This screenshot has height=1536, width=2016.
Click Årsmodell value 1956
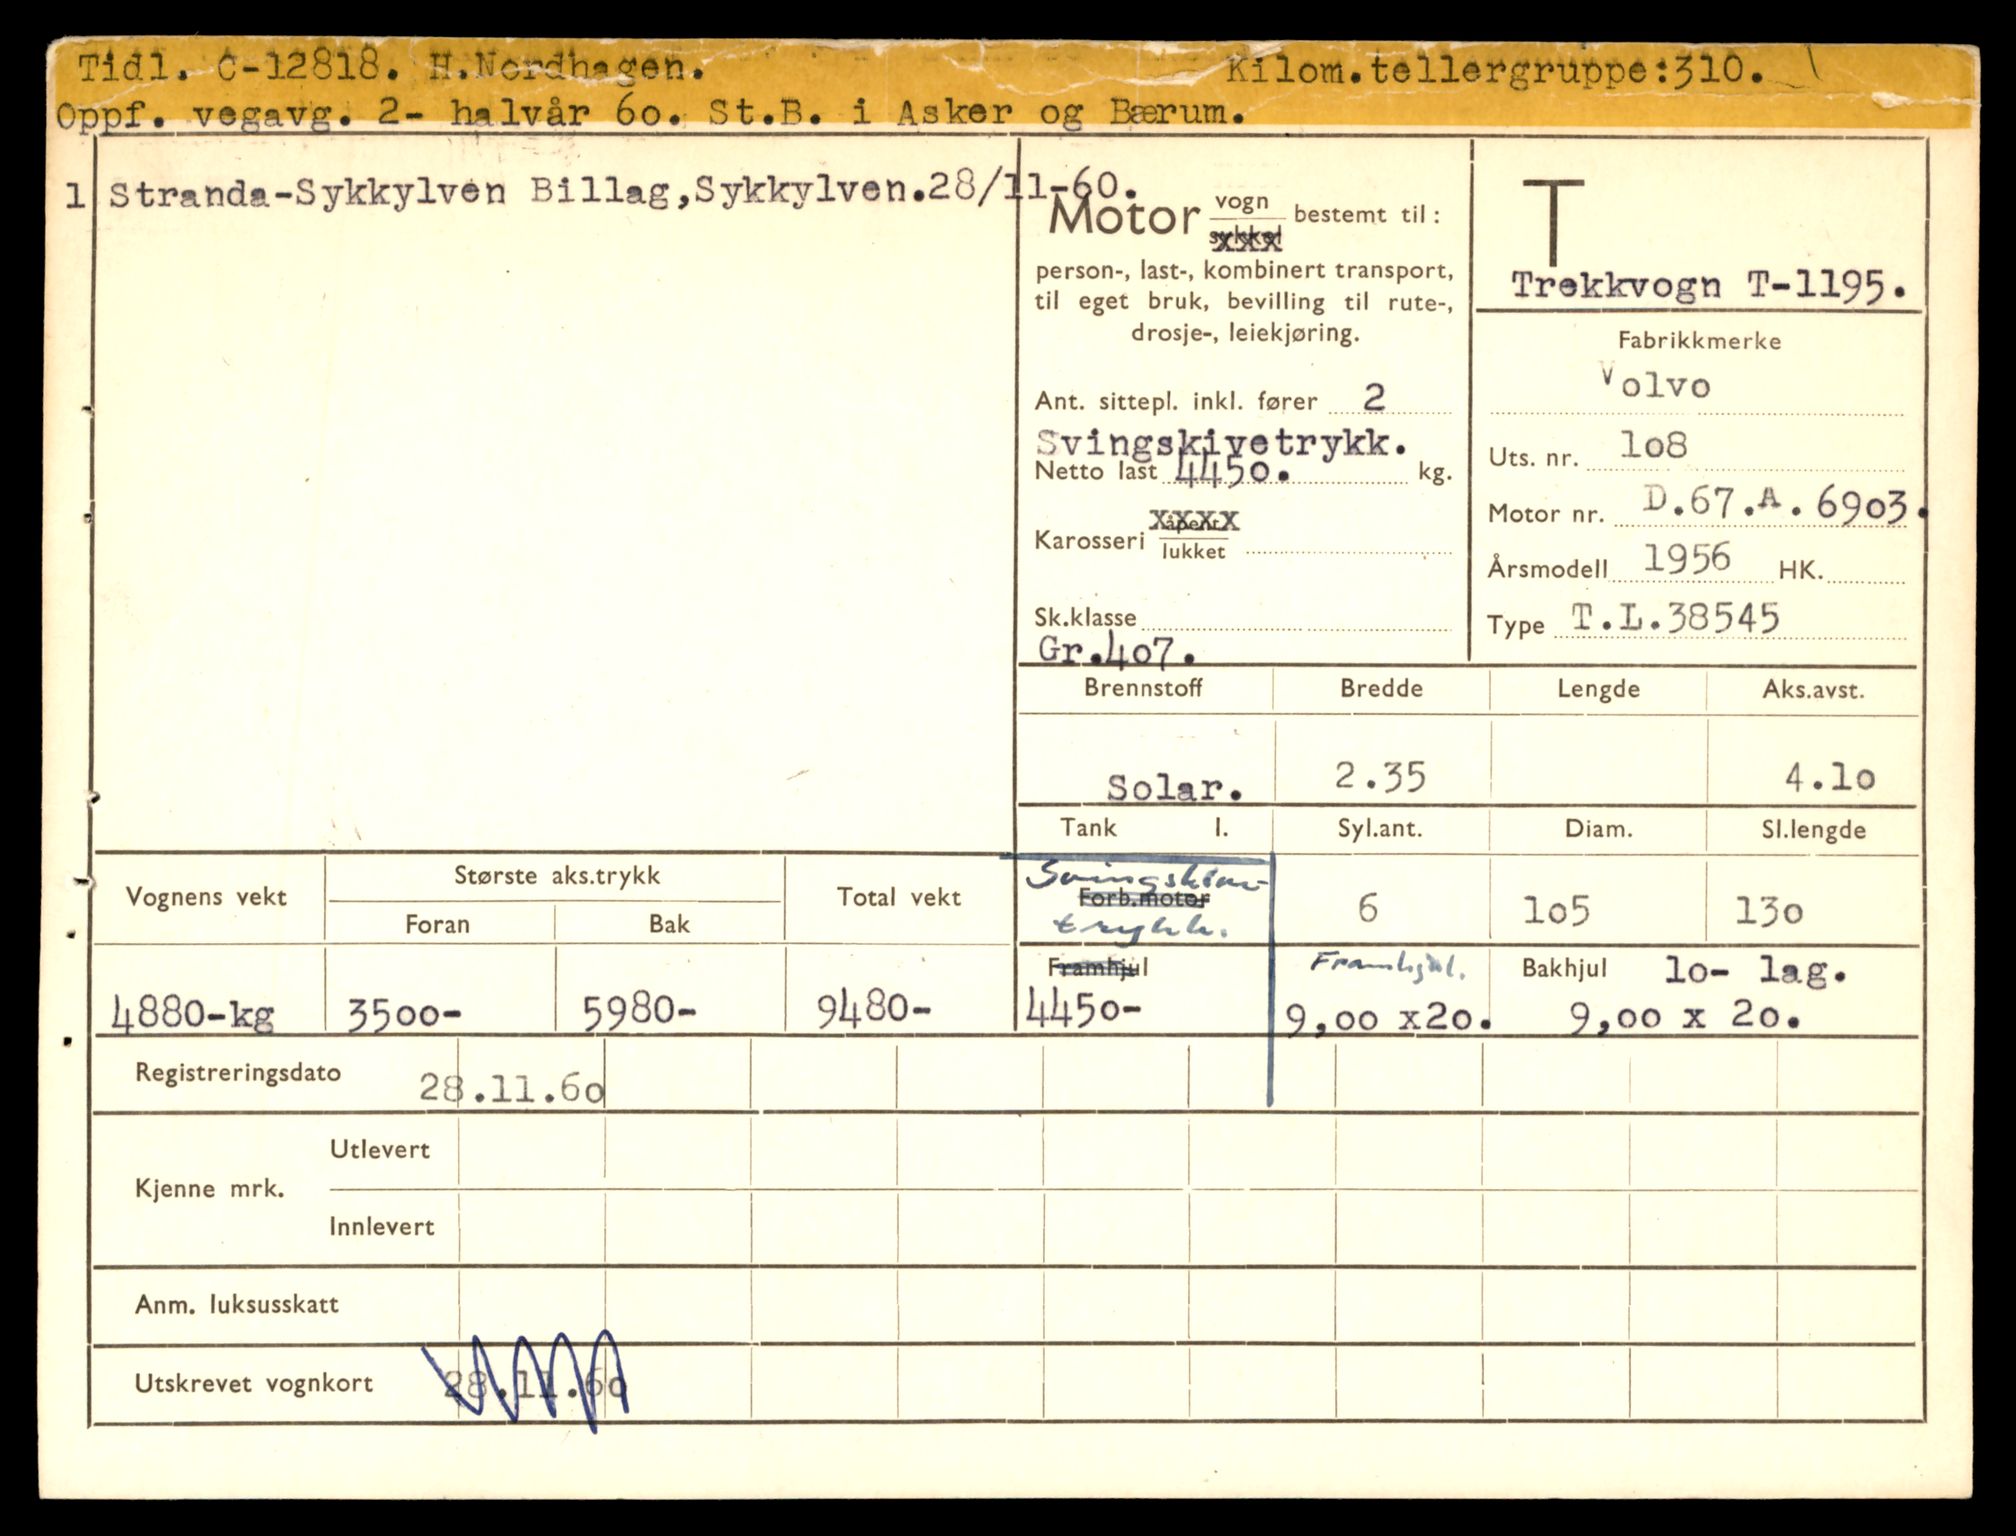[x=1687, y=559]
